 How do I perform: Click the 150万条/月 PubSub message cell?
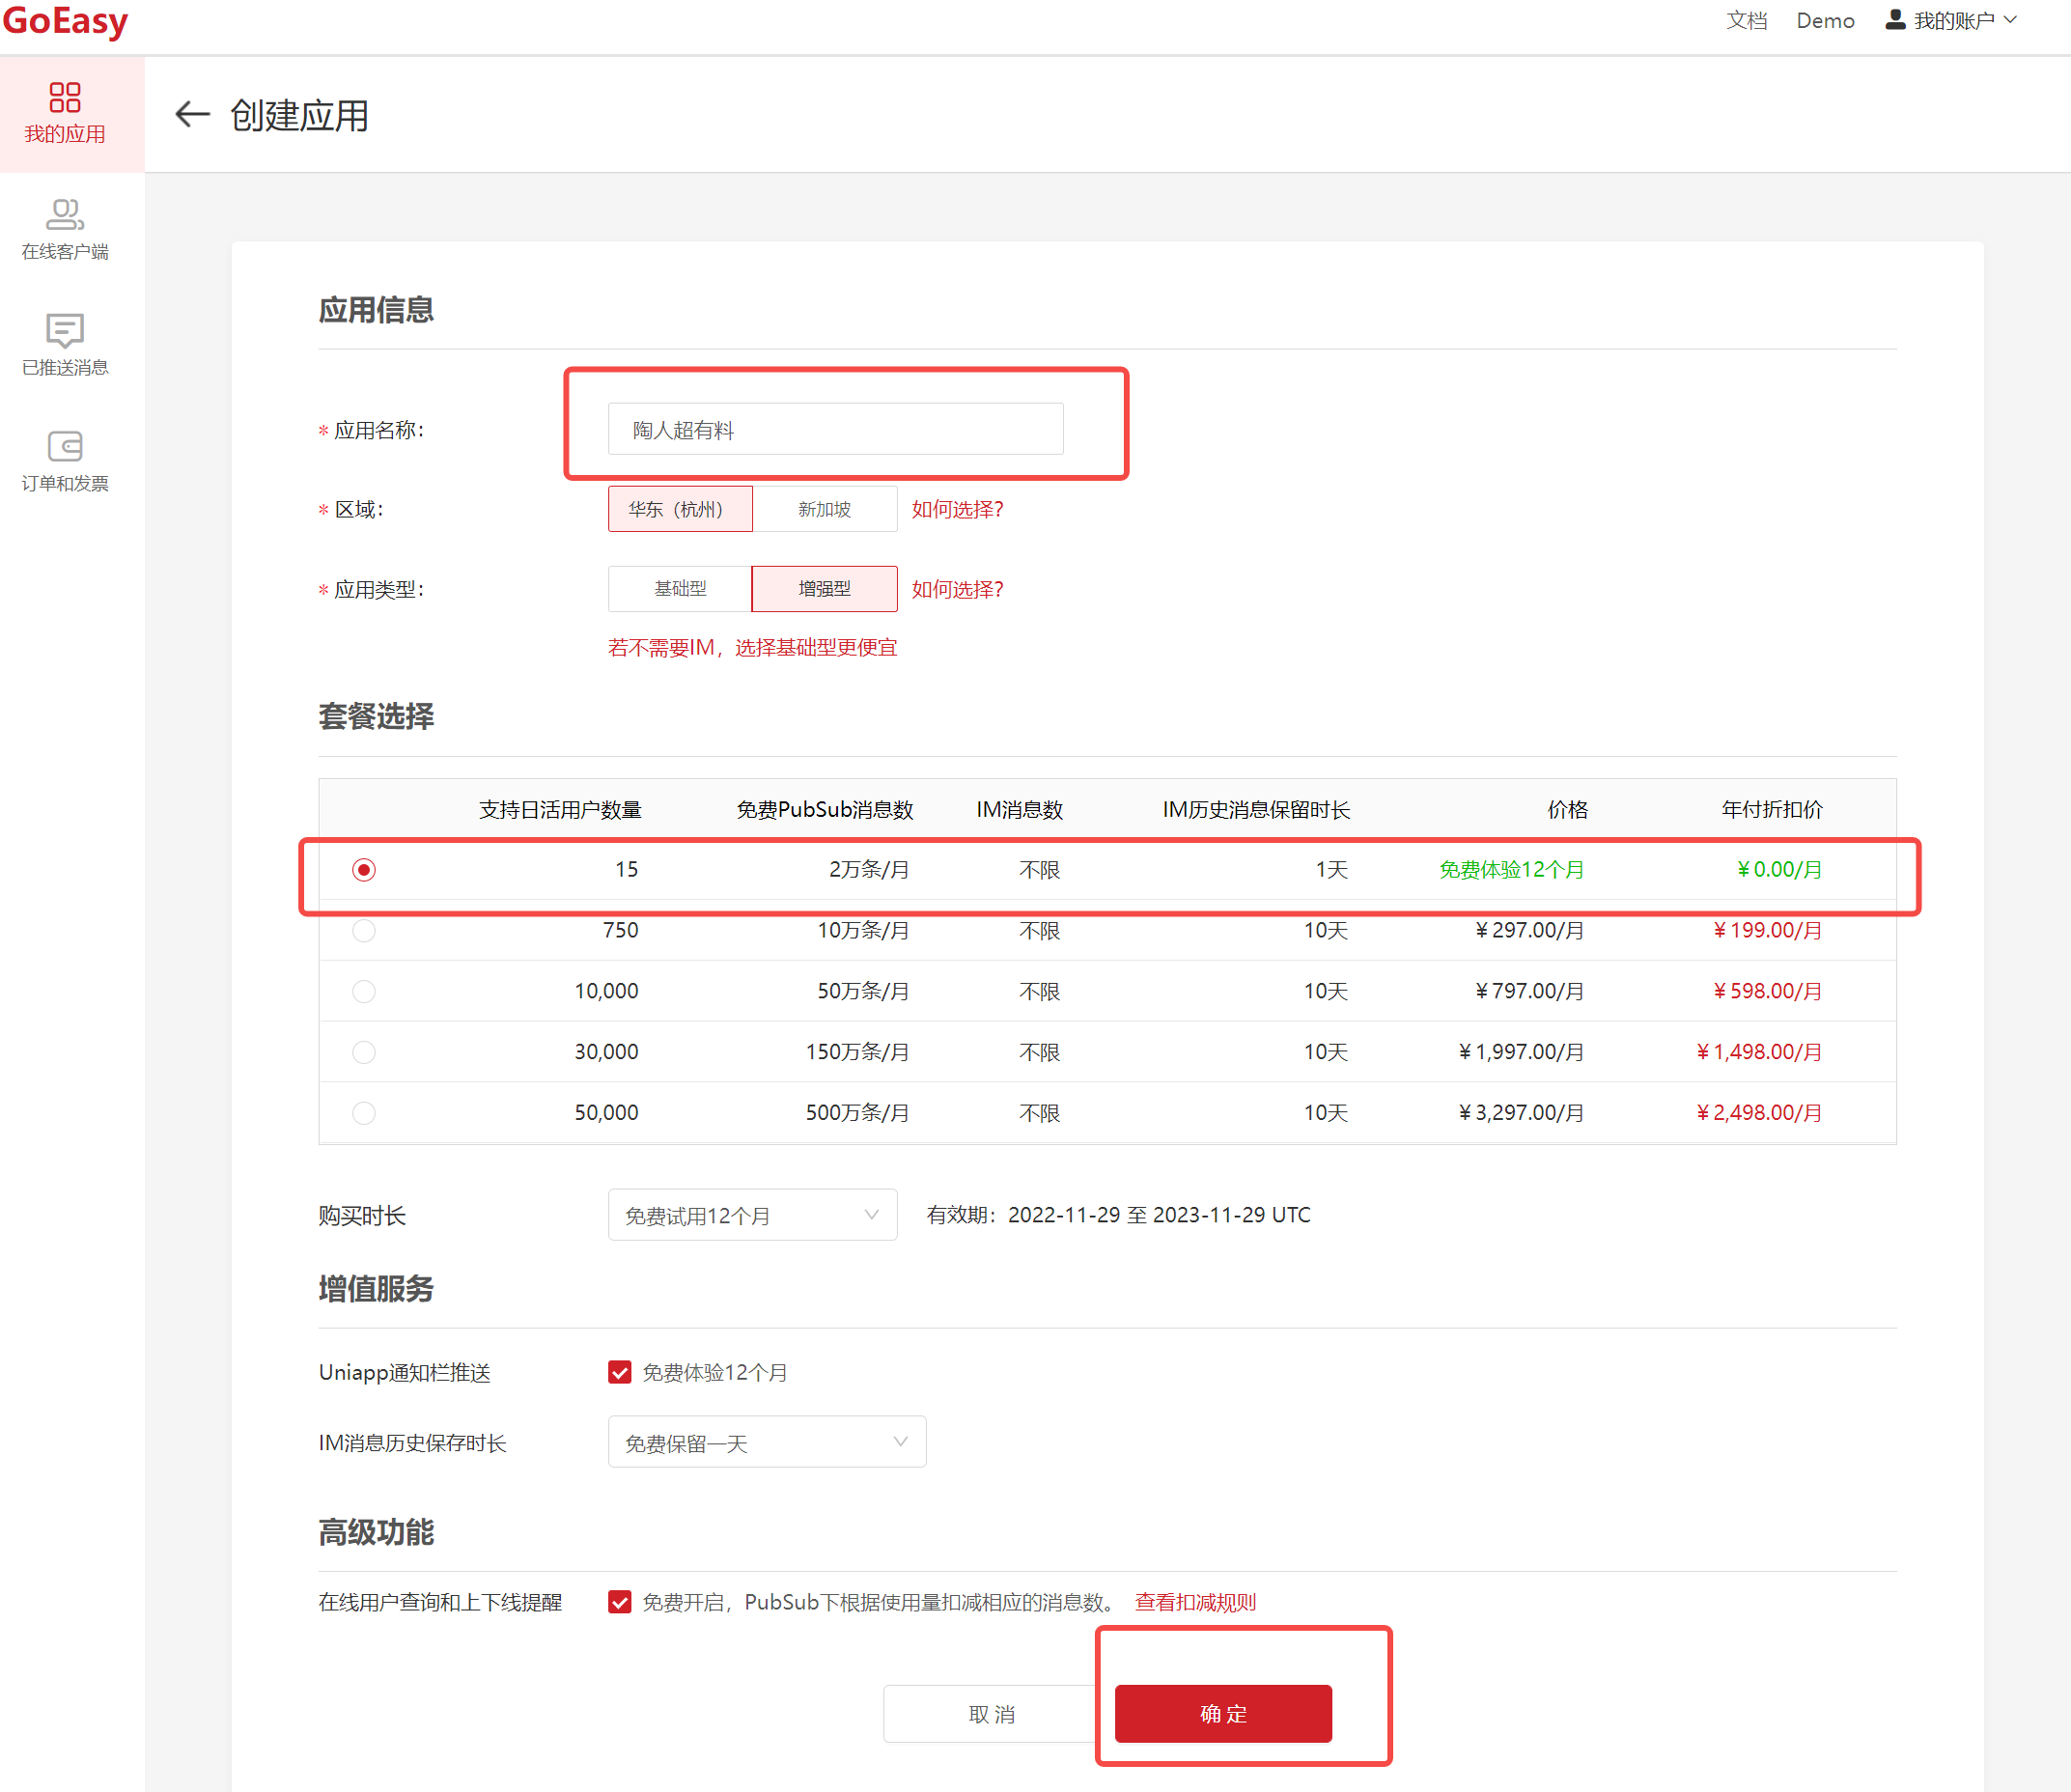857,1052
